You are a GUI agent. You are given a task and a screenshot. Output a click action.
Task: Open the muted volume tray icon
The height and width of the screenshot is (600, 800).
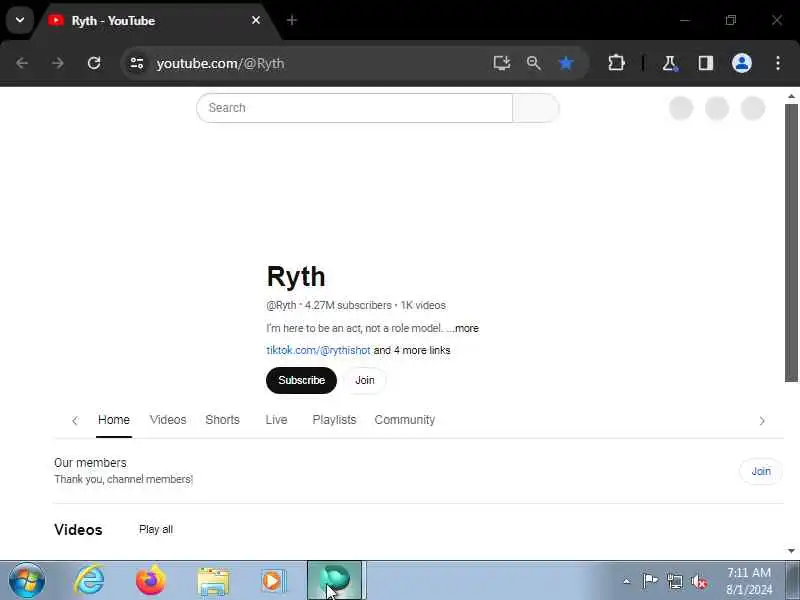pyautogui.click(x=699, y=581)
